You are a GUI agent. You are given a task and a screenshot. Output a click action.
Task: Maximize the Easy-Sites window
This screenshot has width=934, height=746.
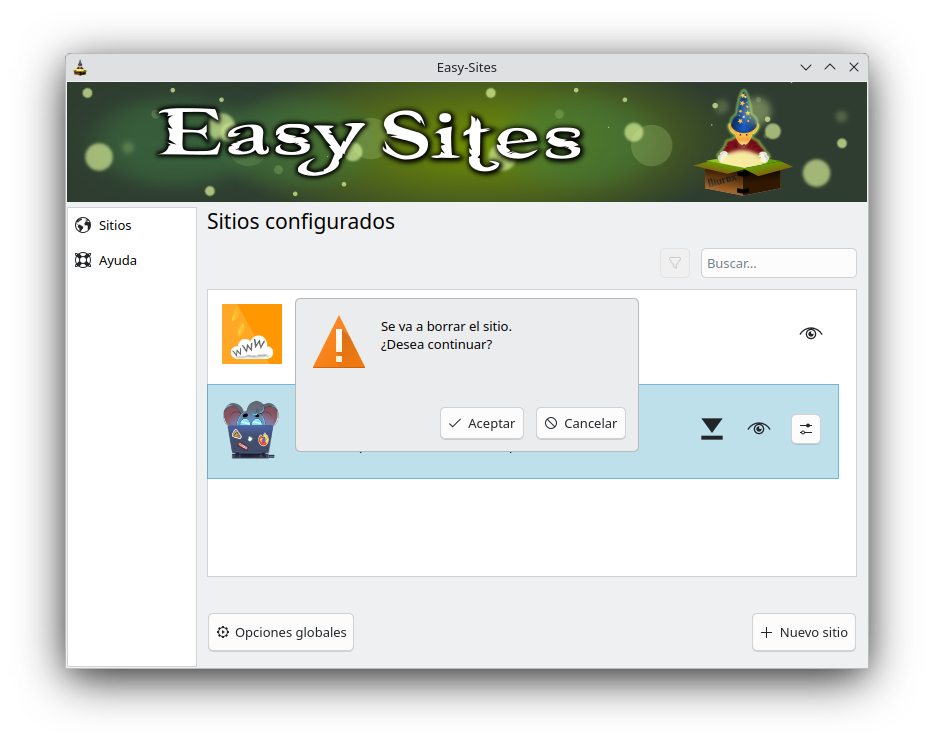830,68
